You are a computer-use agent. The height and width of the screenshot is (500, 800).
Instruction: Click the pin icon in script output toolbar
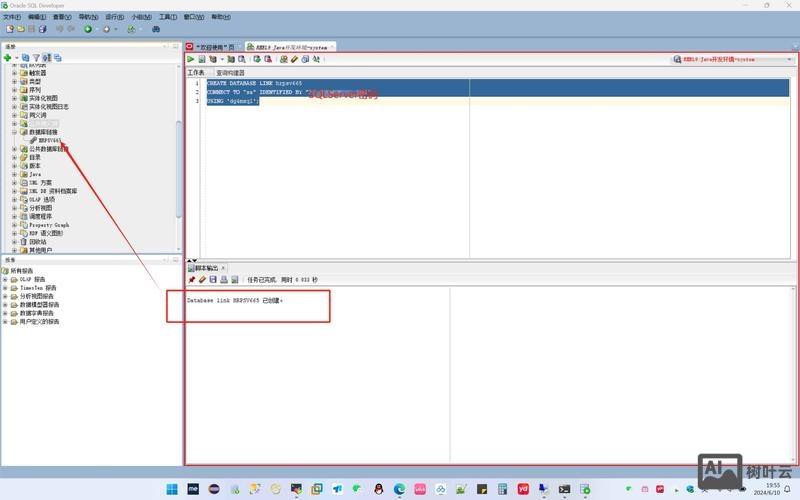(x=191, y=280)
